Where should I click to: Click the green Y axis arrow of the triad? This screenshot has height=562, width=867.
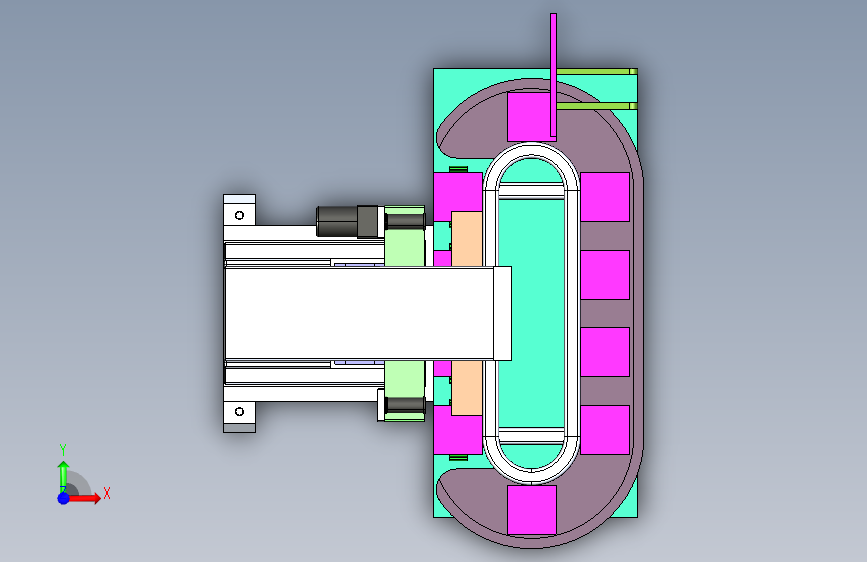click(x=63, y=476)
